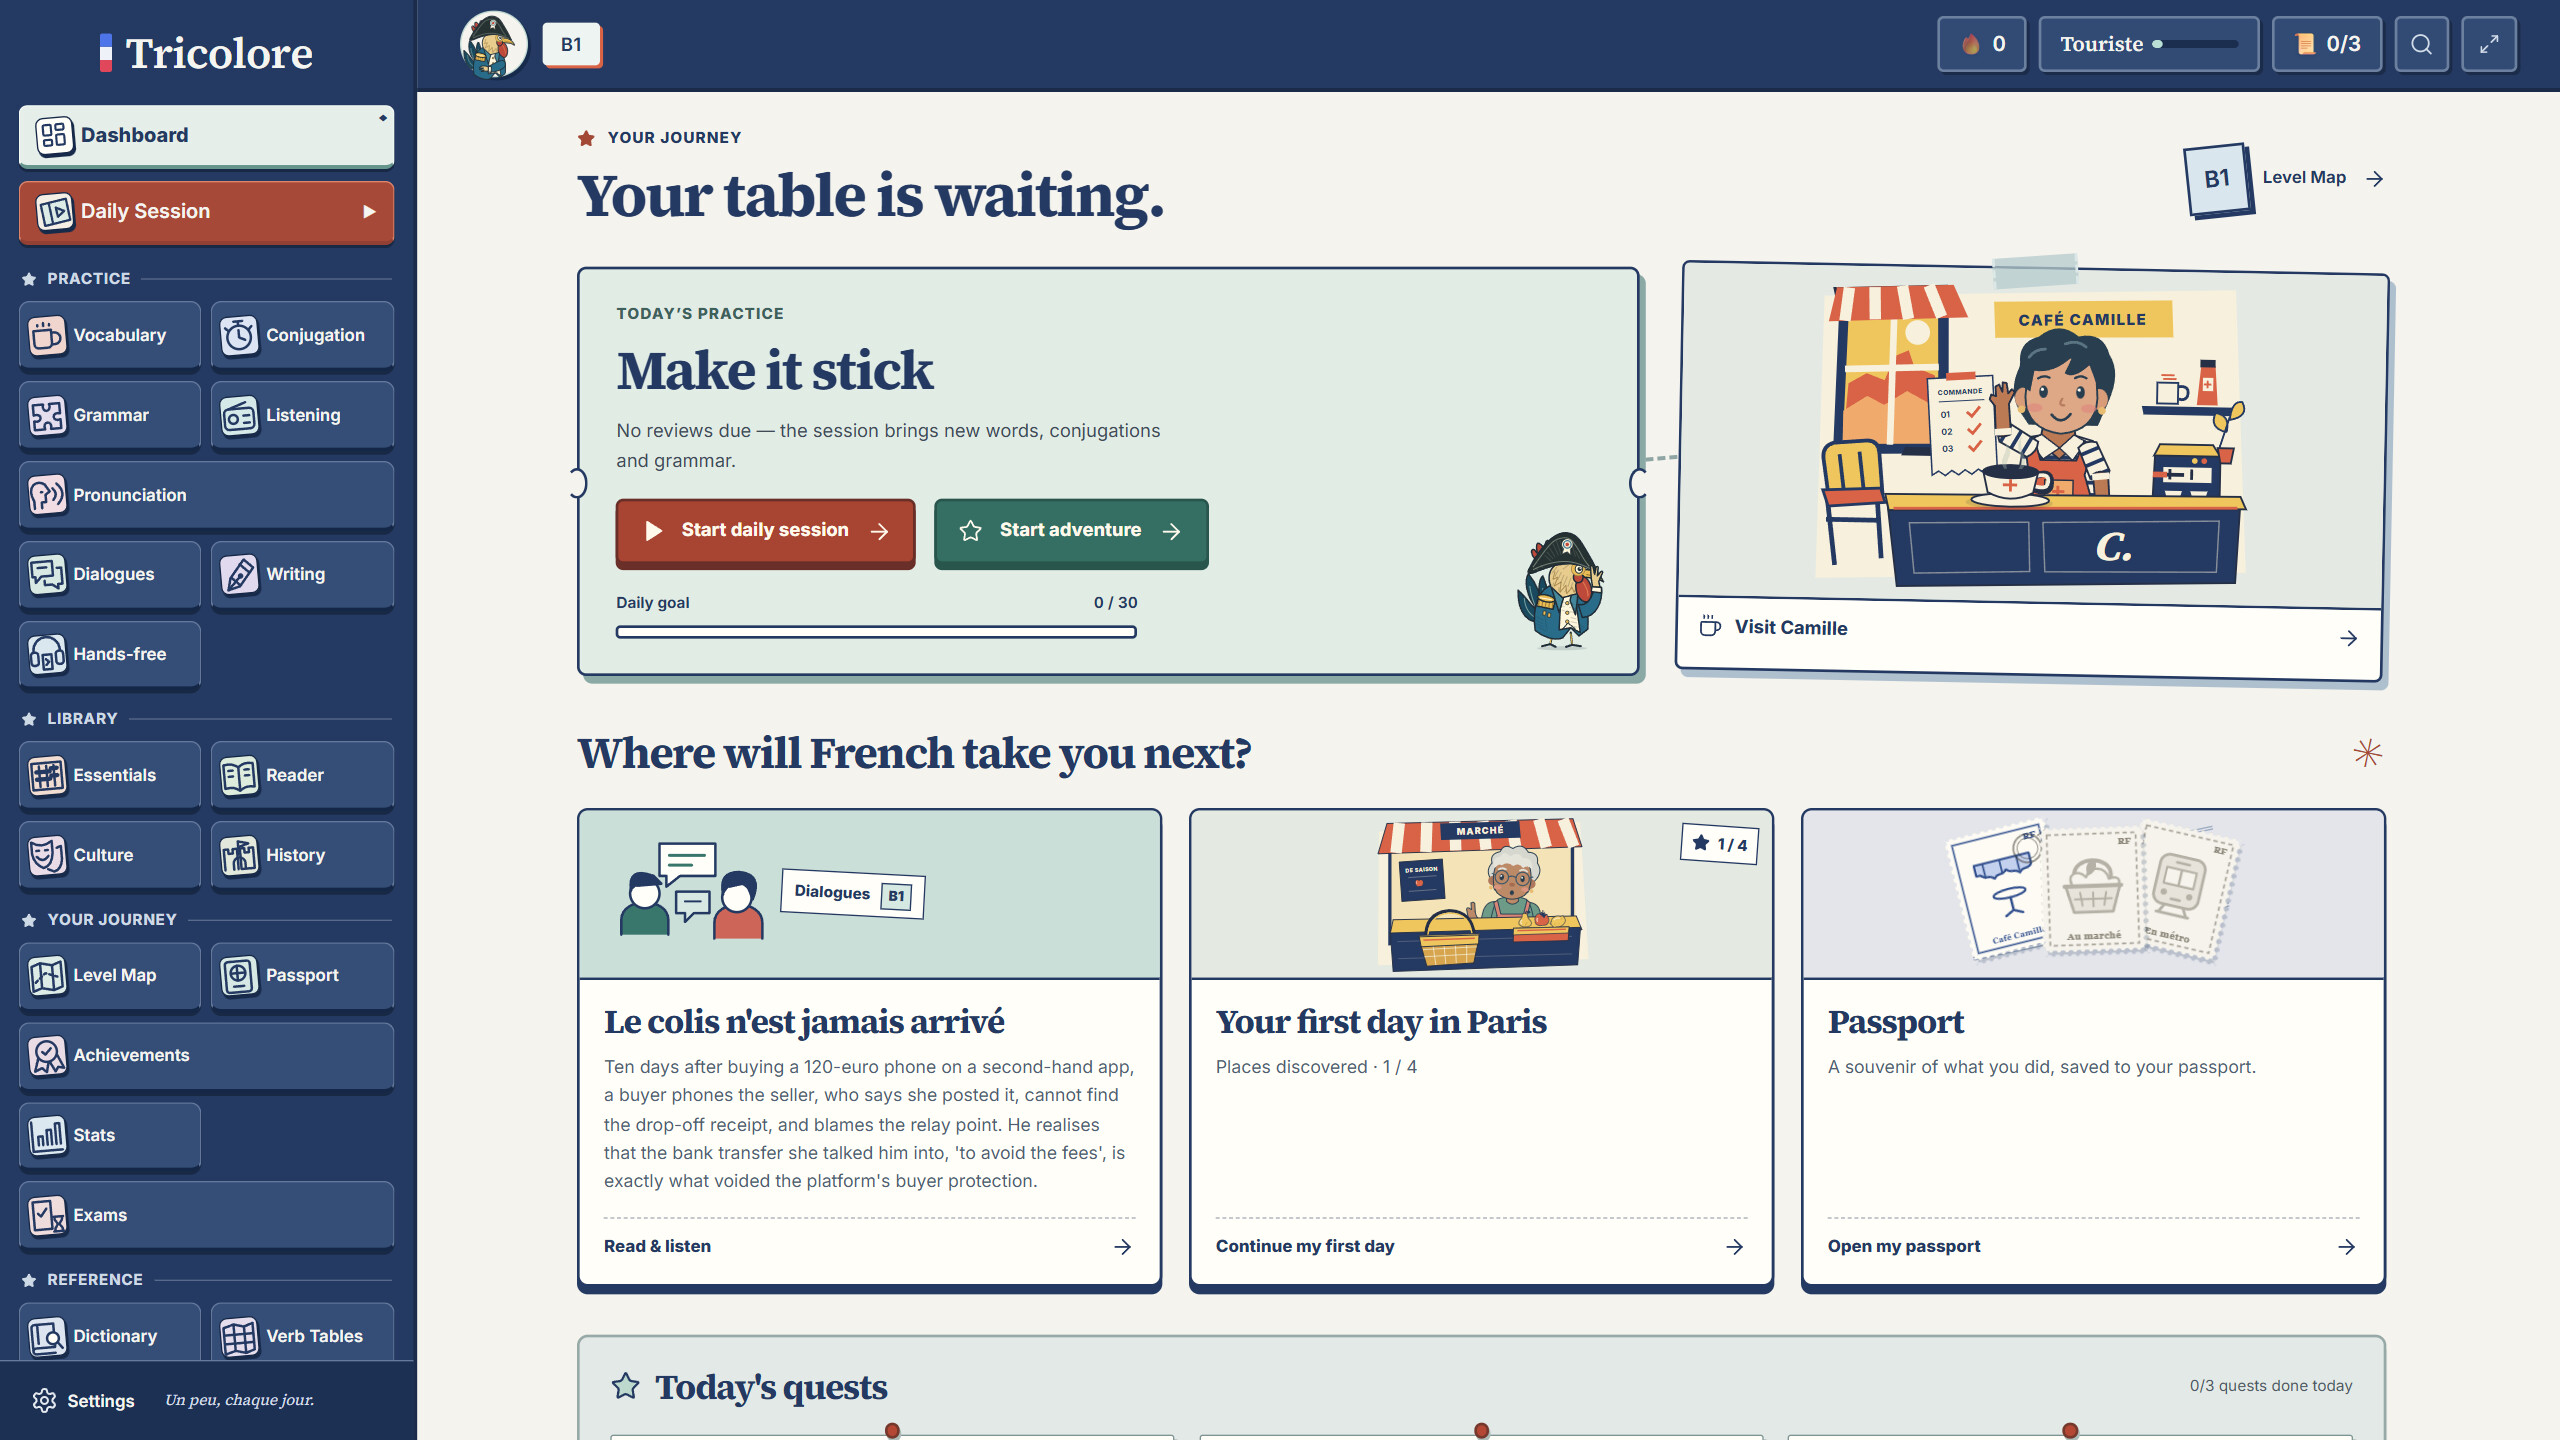Click the B1 level badge in header
This screenshot has width=2560, height=1440.
pos(571,44)
